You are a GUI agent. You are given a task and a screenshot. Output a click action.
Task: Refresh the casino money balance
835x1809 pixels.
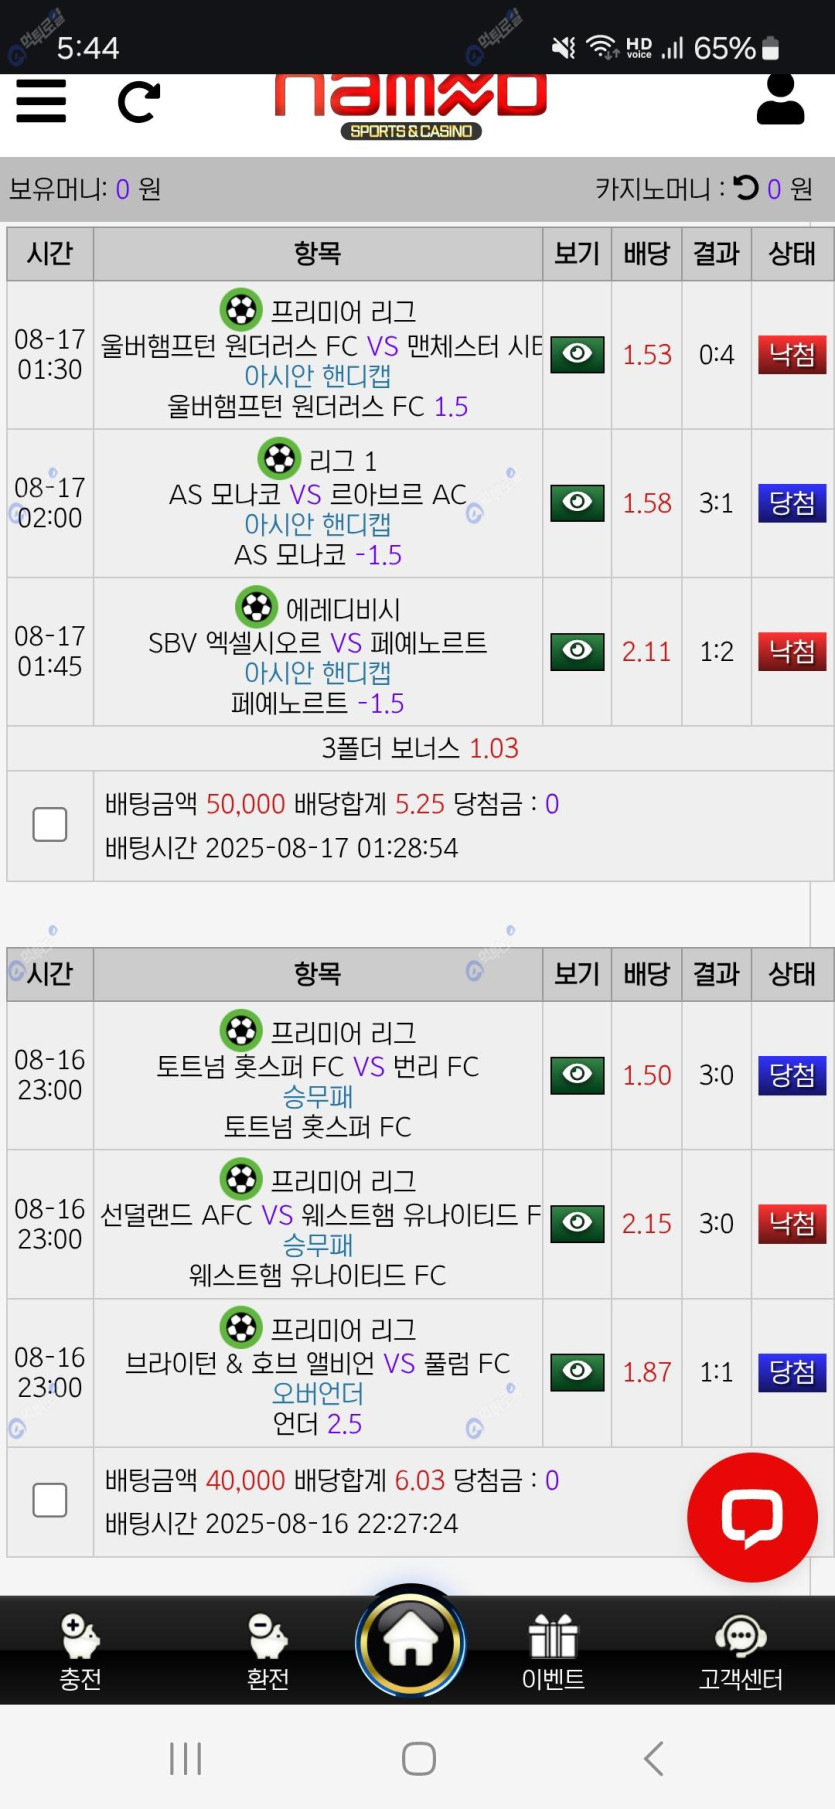(746, 188)
